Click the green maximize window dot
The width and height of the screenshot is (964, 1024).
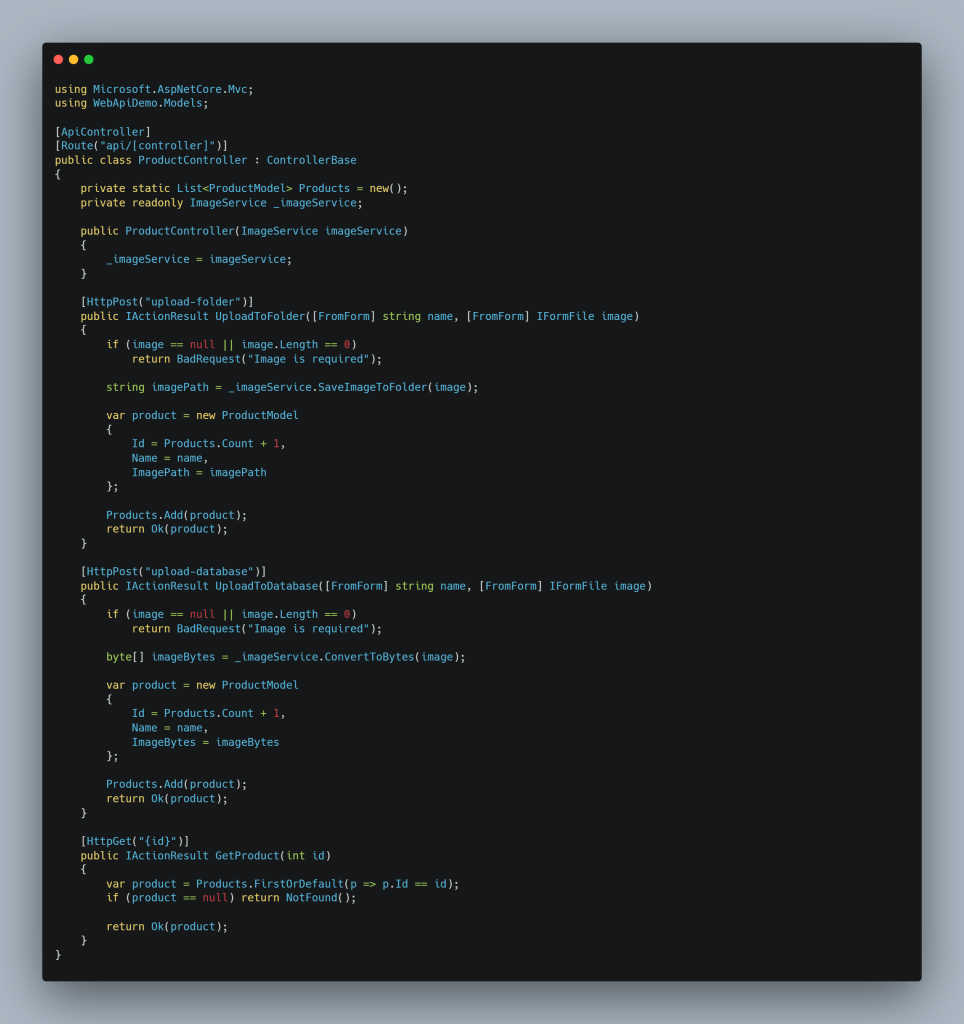(x=89, y=60)
